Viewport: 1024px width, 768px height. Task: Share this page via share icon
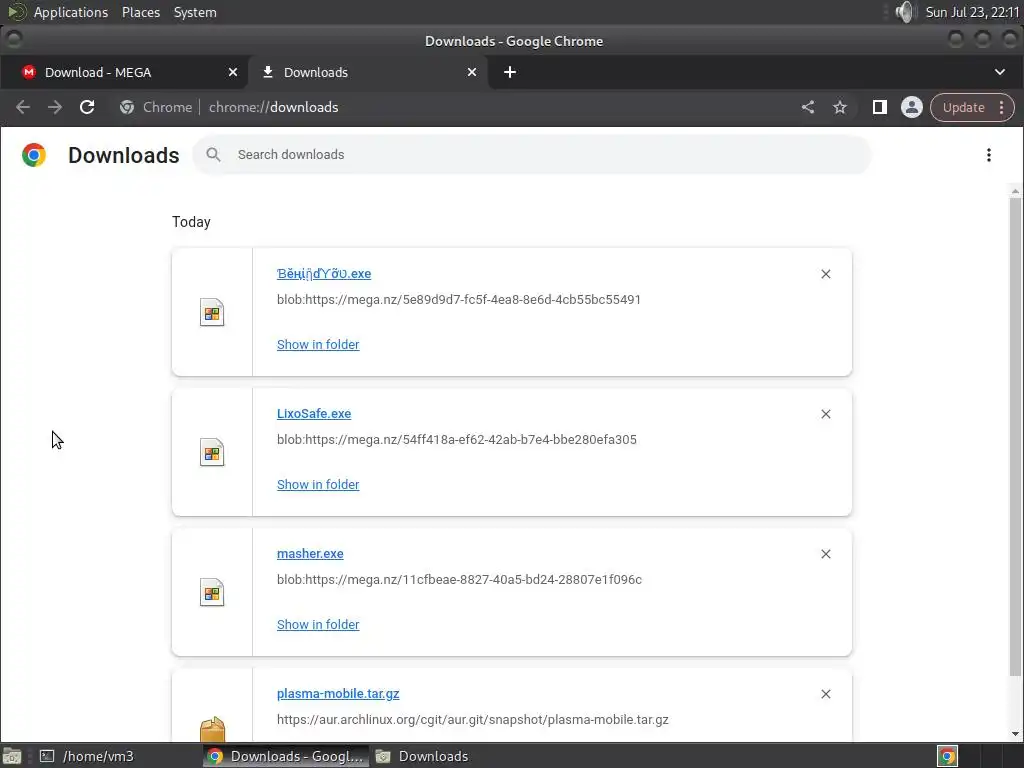click(808, 107)
